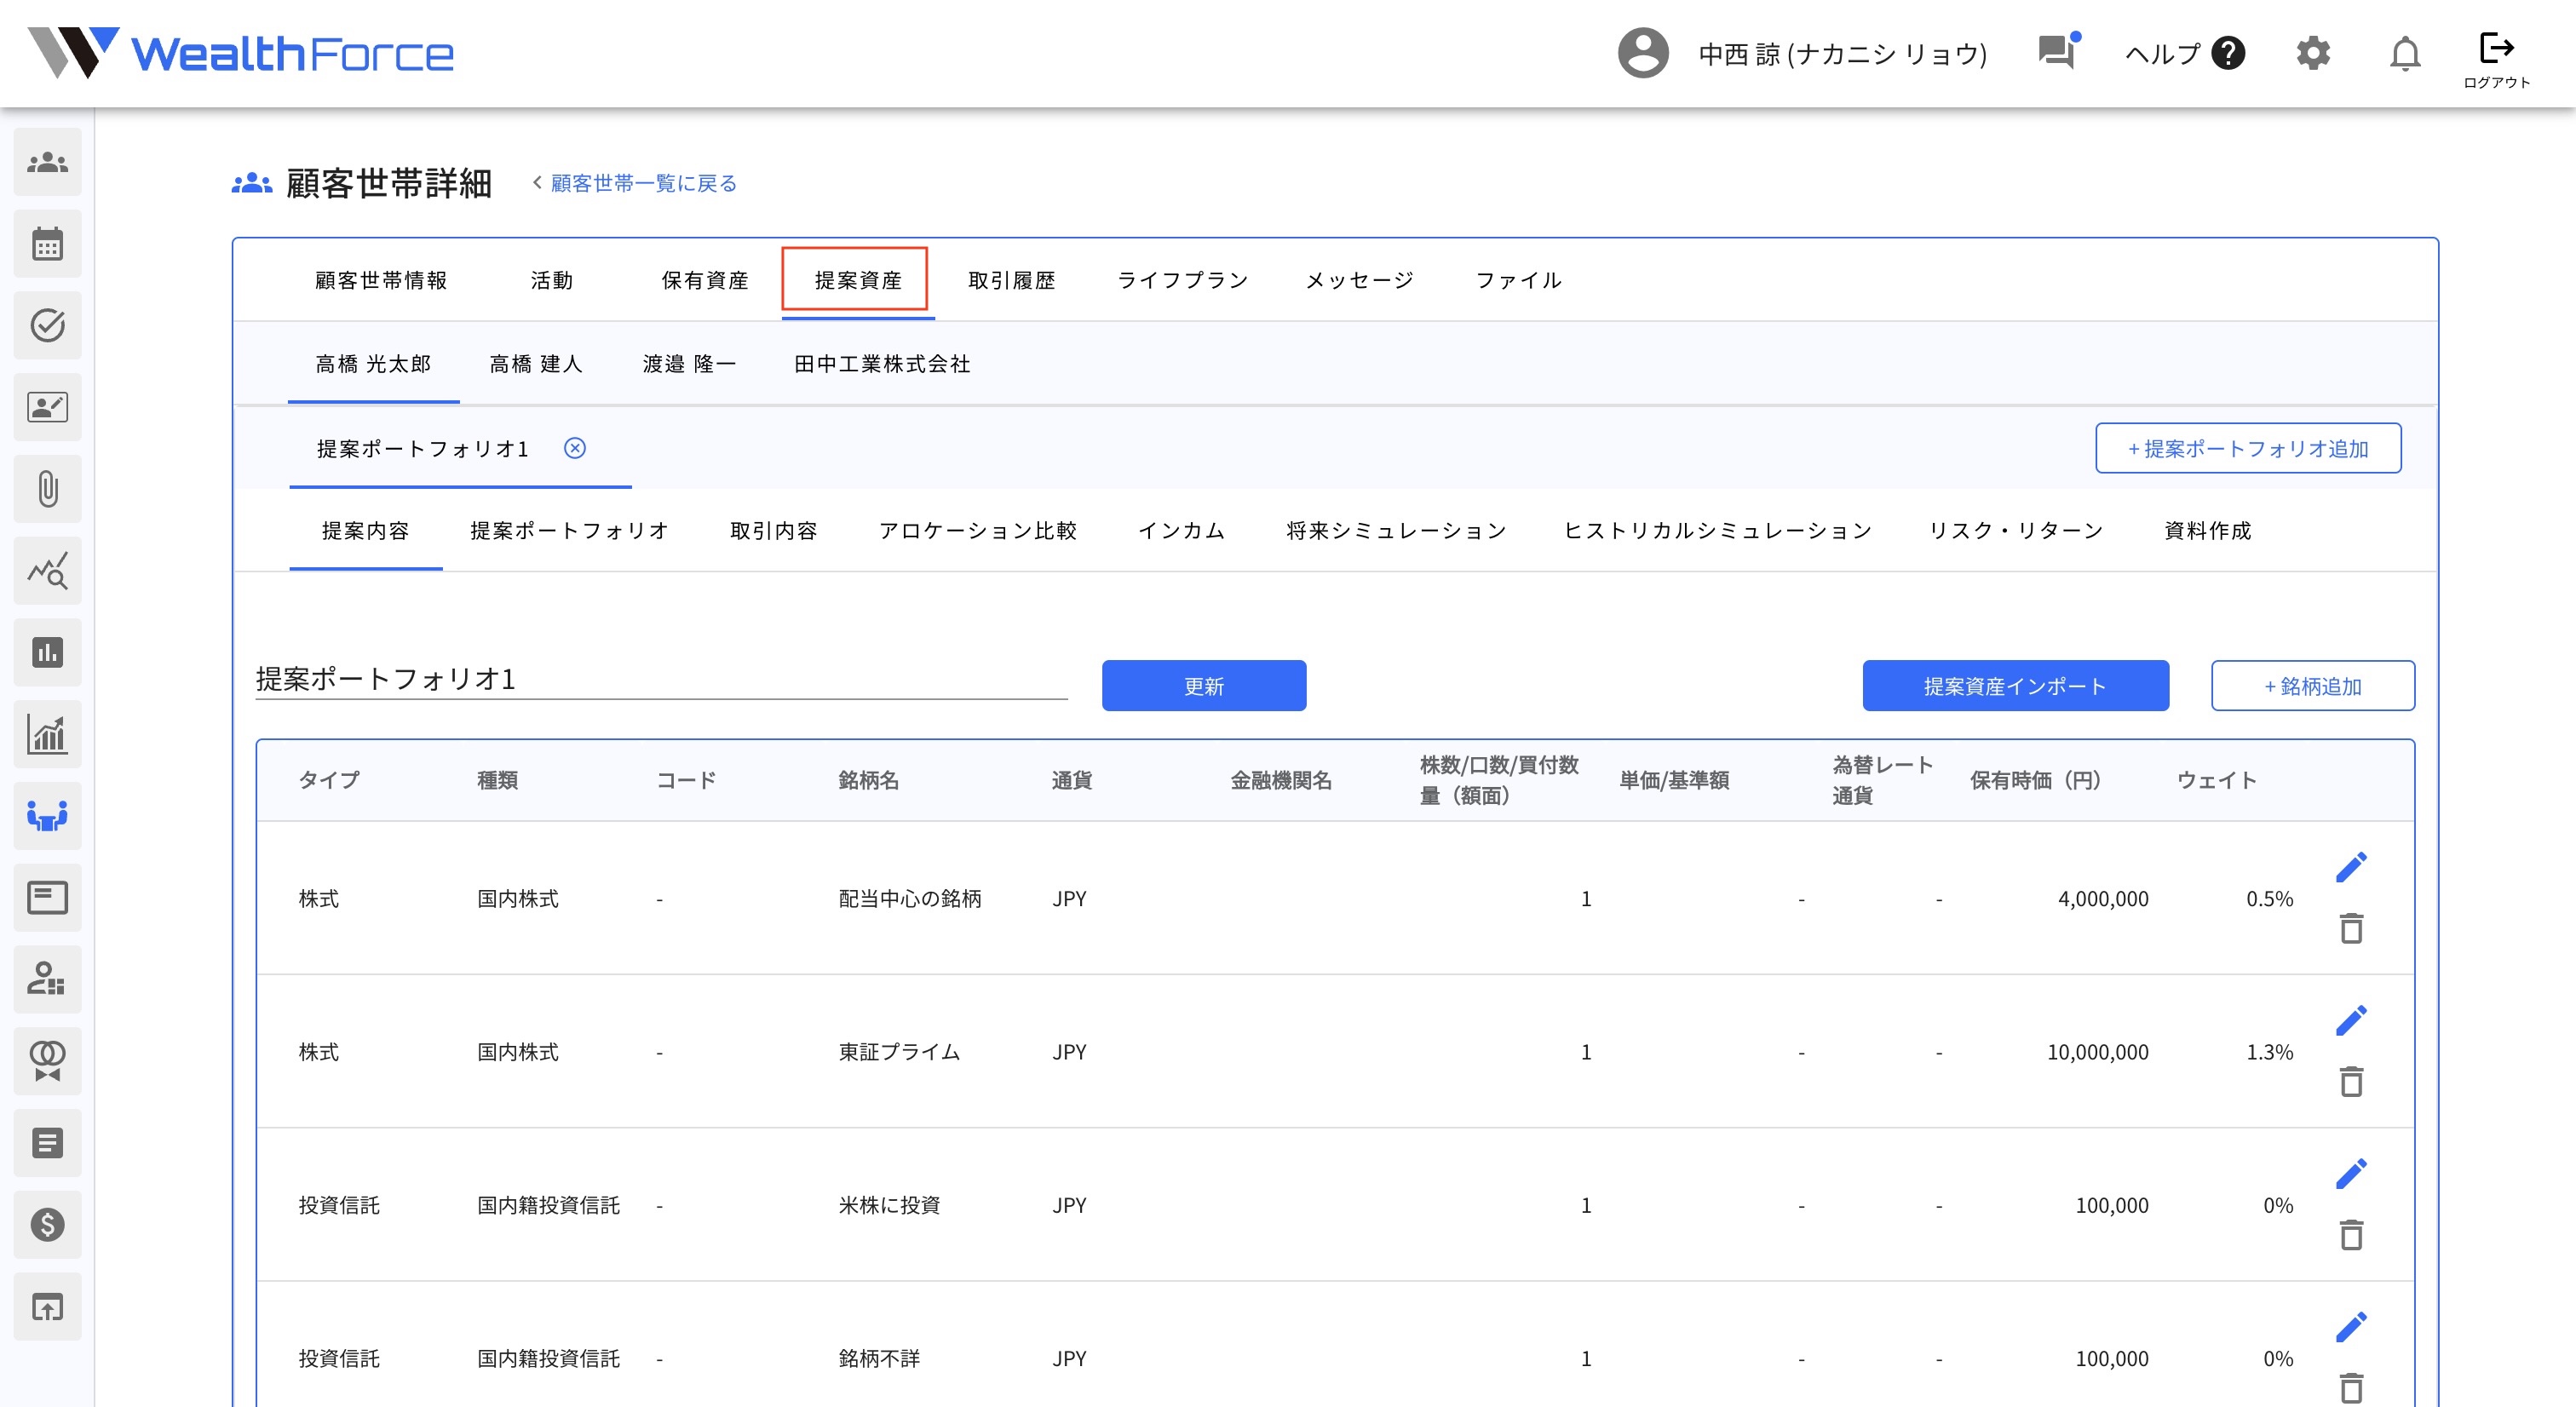
Task: Select 田中工業株式会社 tab
Action: [x=882, y=364]
